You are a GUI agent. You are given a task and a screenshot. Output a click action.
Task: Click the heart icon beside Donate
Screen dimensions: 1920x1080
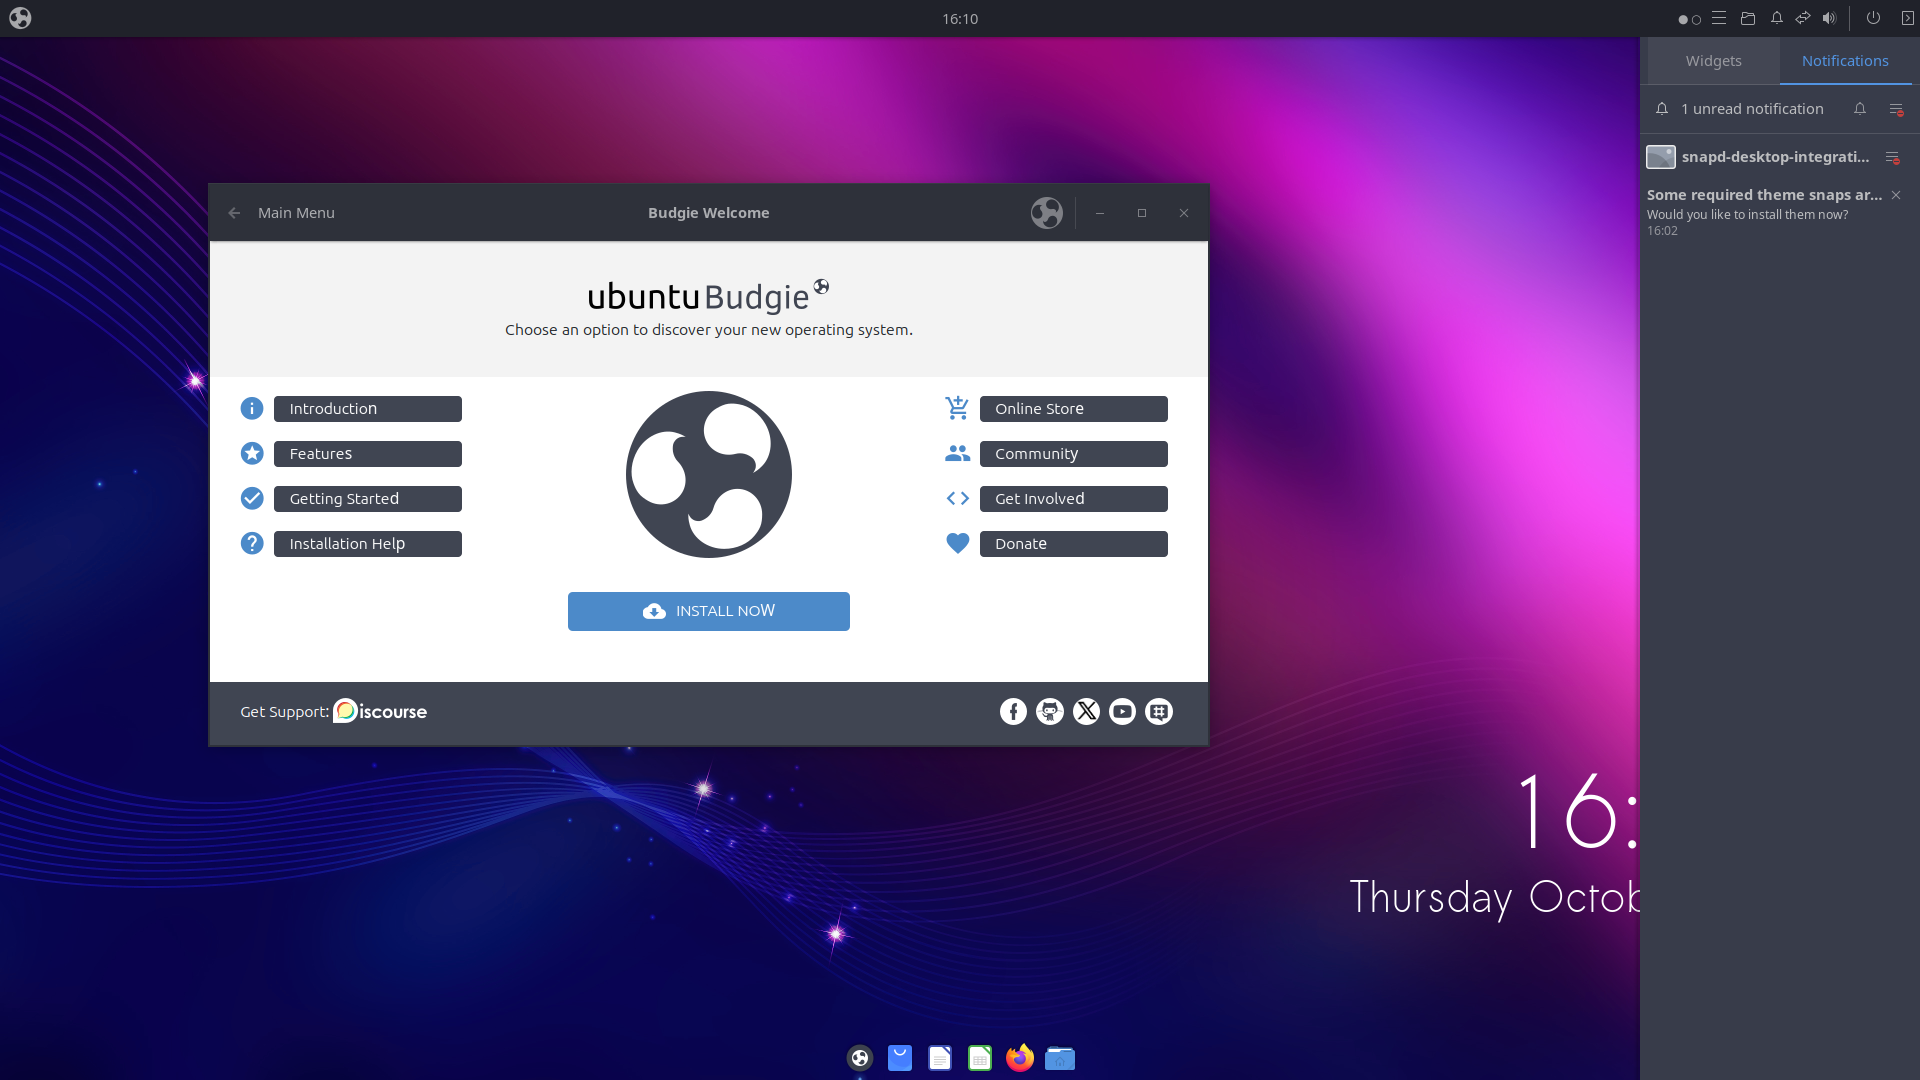pos(957,543)
